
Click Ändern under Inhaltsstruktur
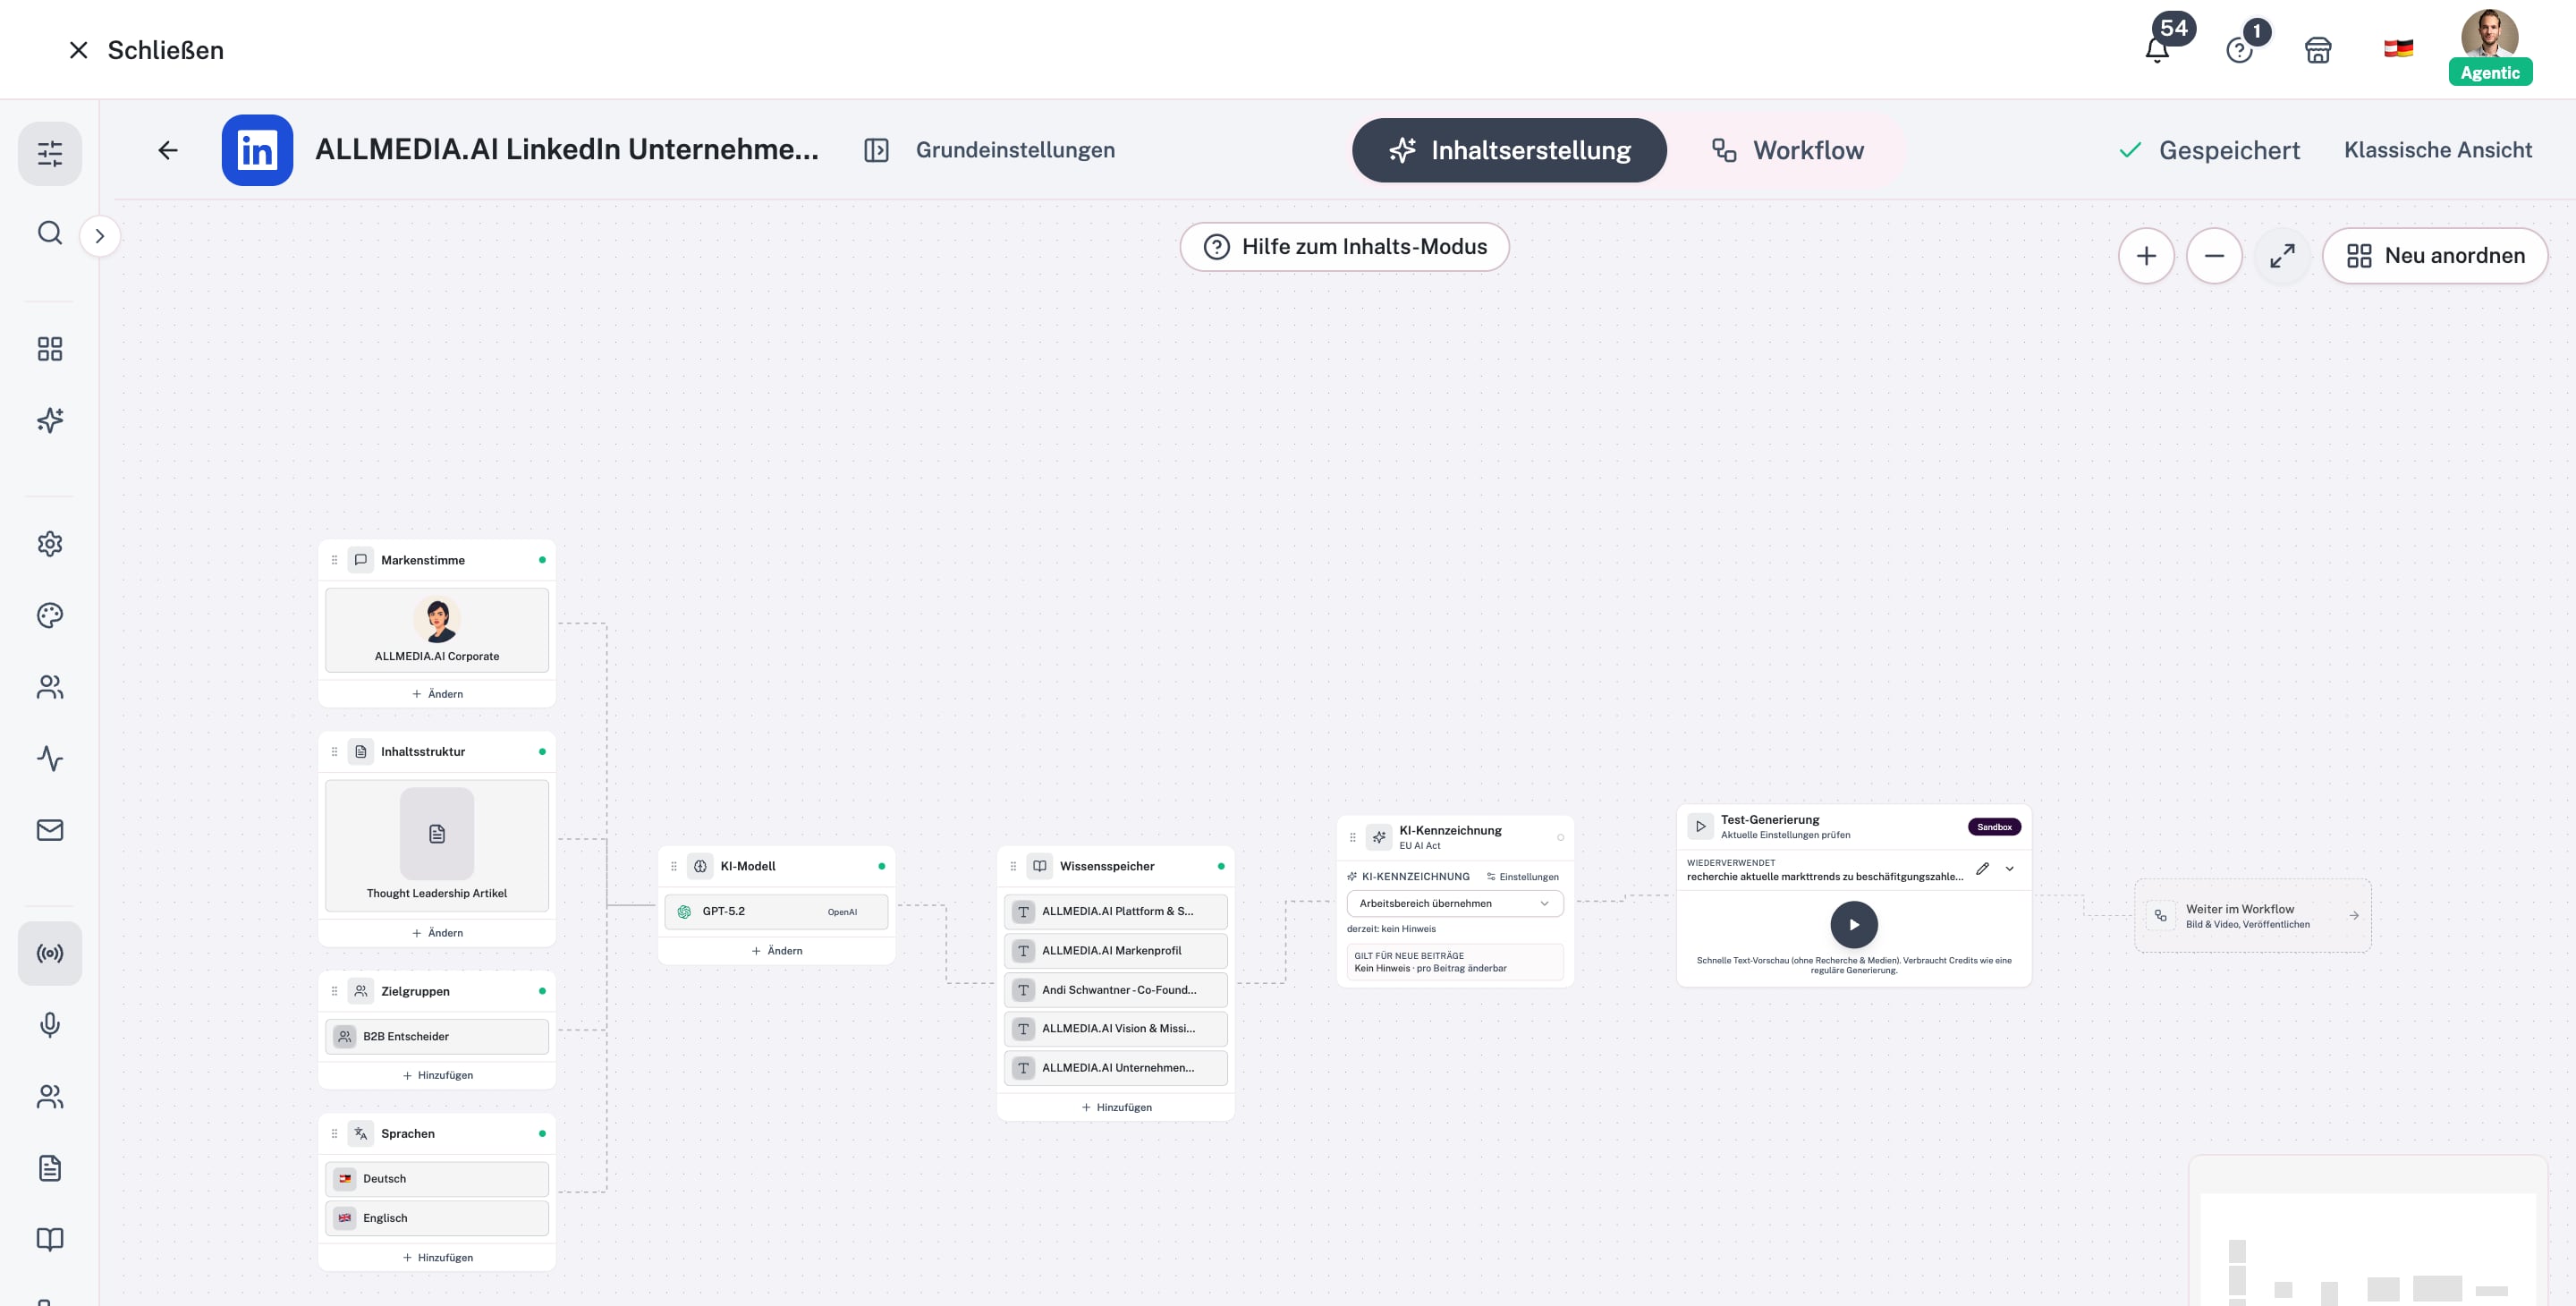437,933
